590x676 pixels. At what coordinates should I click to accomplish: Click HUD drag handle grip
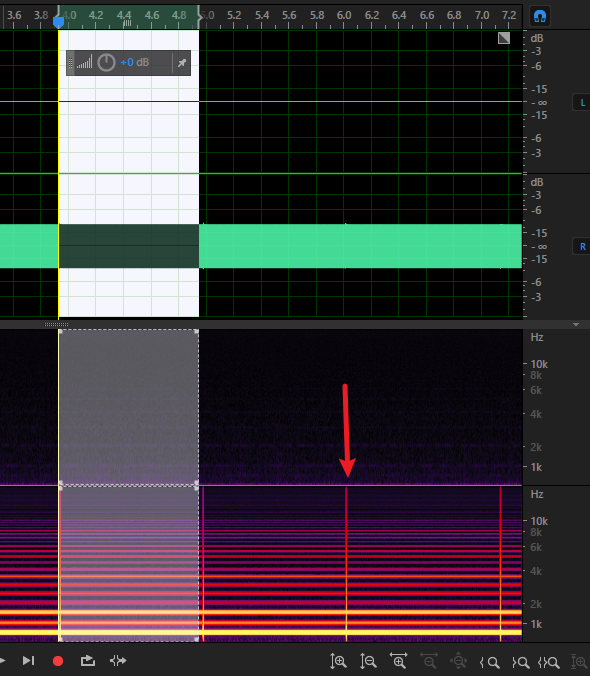pos(71,63)
